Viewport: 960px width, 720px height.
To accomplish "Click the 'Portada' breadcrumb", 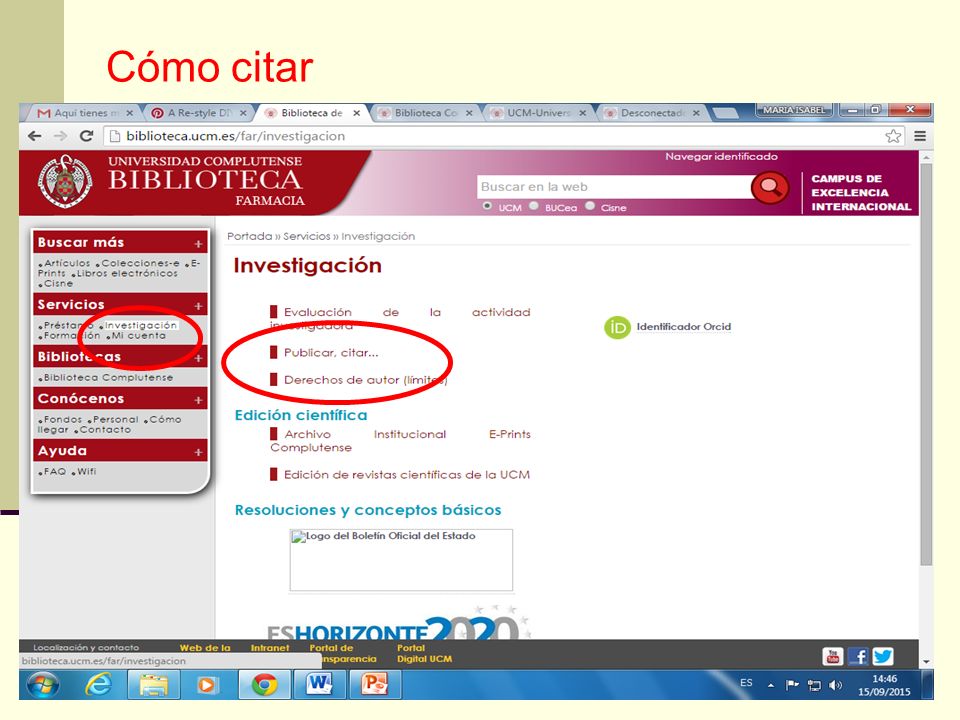I will (x=250, y=236).
